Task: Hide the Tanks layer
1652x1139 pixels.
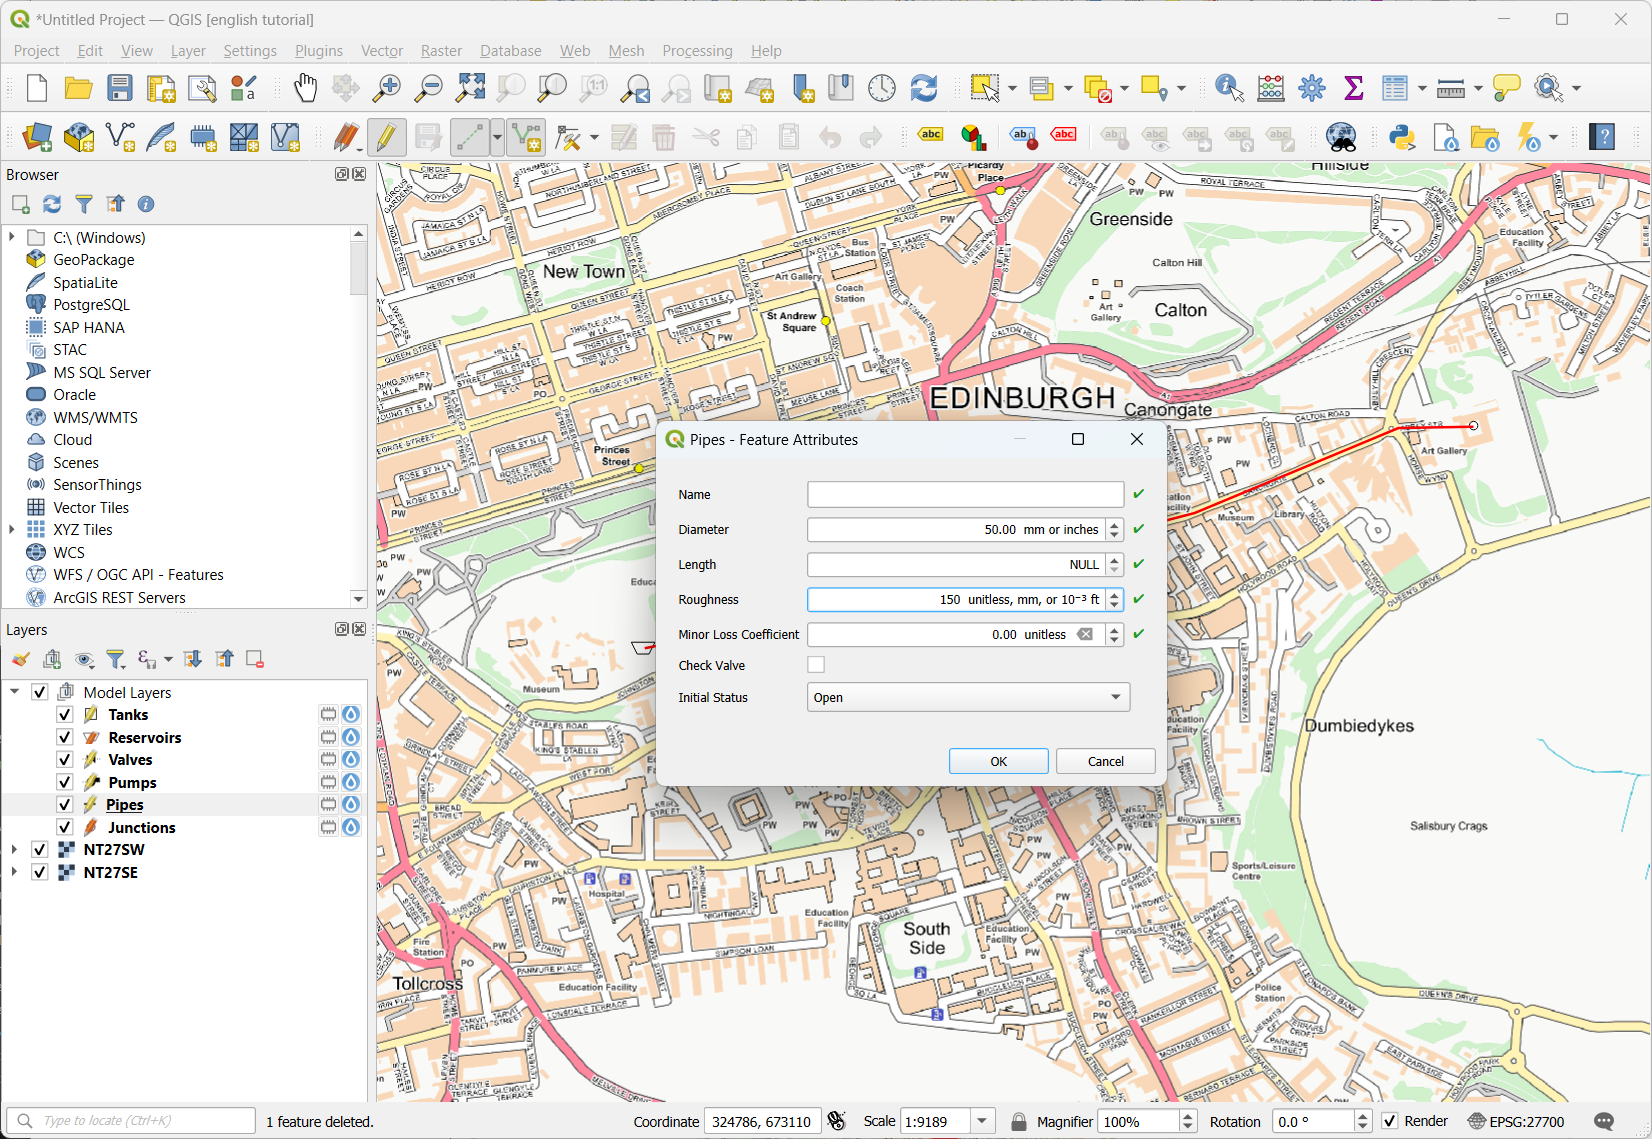Action: pos(65,715)
